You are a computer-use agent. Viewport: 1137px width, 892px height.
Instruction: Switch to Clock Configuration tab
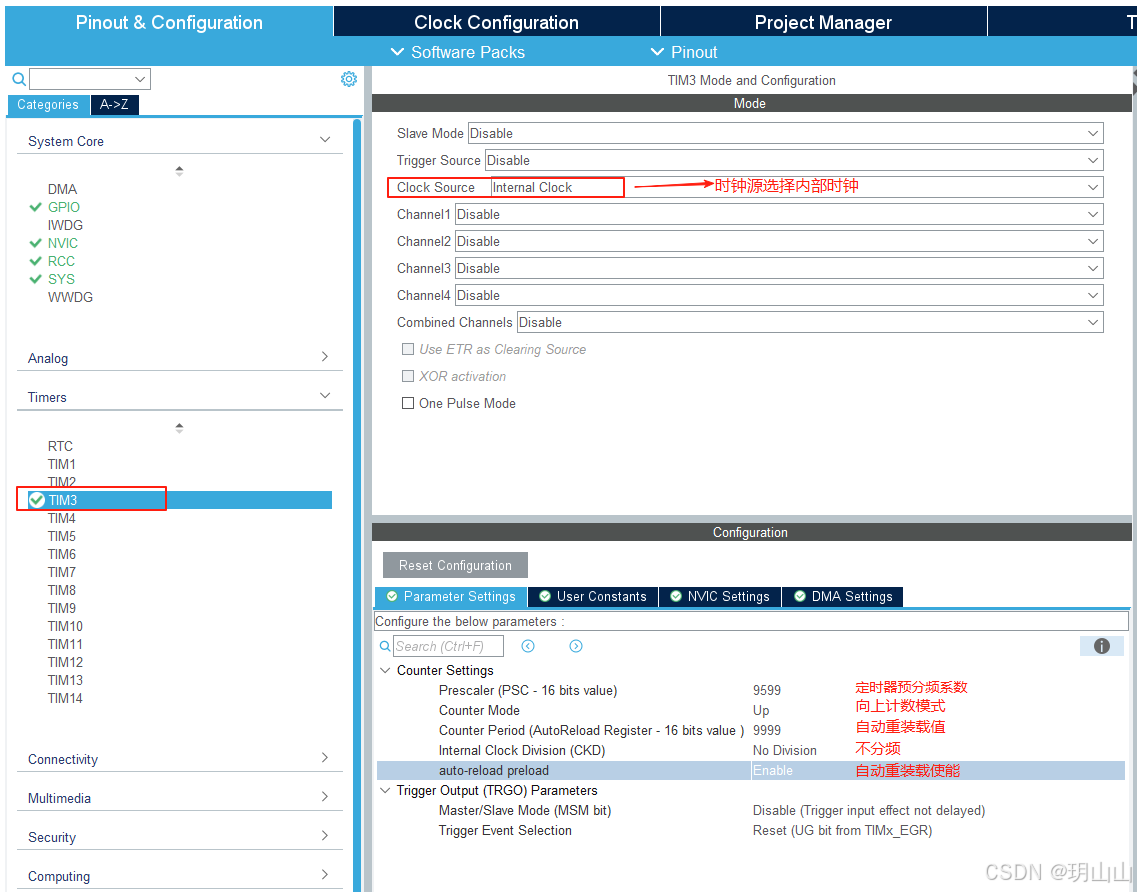[x=497, y=22]
